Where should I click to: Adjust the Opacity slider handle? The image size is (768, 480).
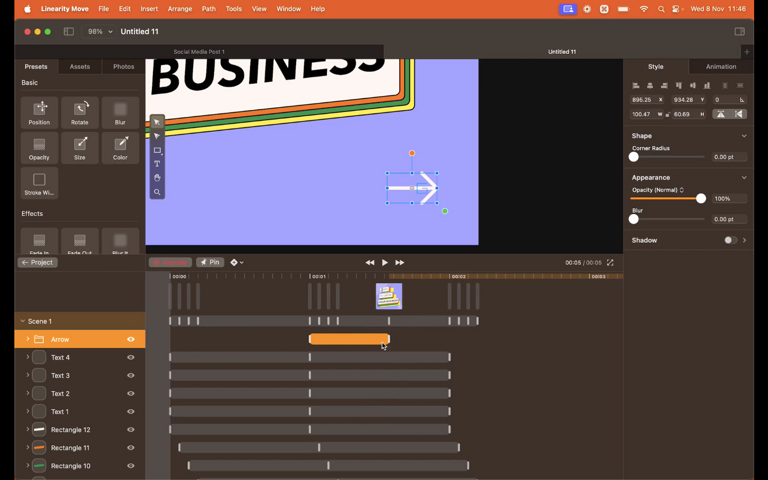(701, 198)
